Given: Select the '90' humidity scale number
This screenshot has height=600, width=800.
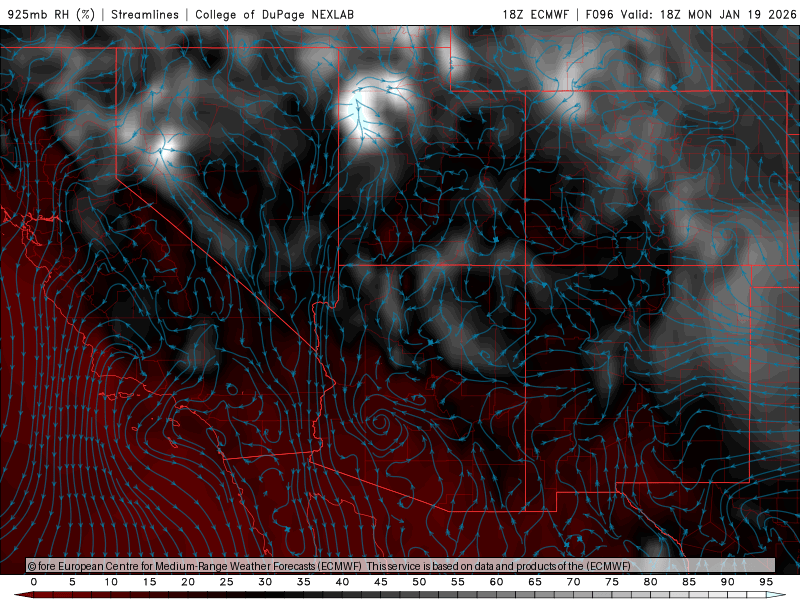Looking at the screenshot, I should pyautogui.click(x=728, y=582).
